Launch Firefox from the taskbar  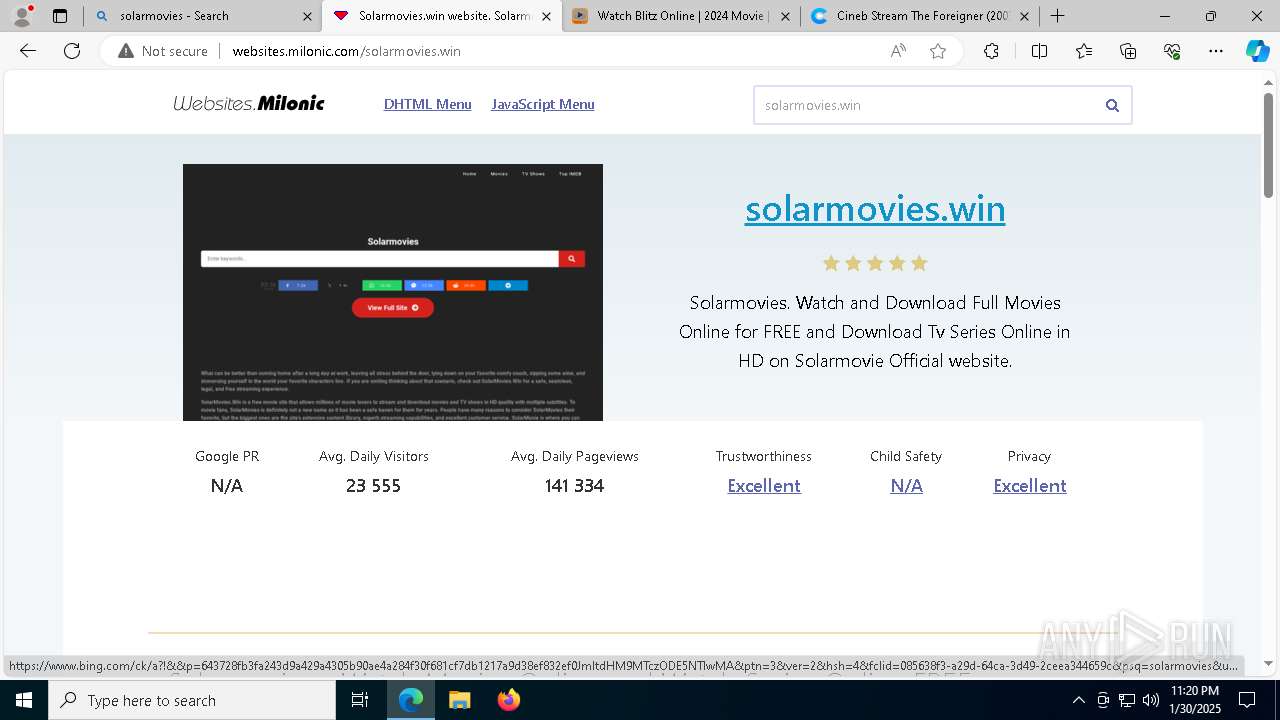pyautogui.click(x=508, y=700)
